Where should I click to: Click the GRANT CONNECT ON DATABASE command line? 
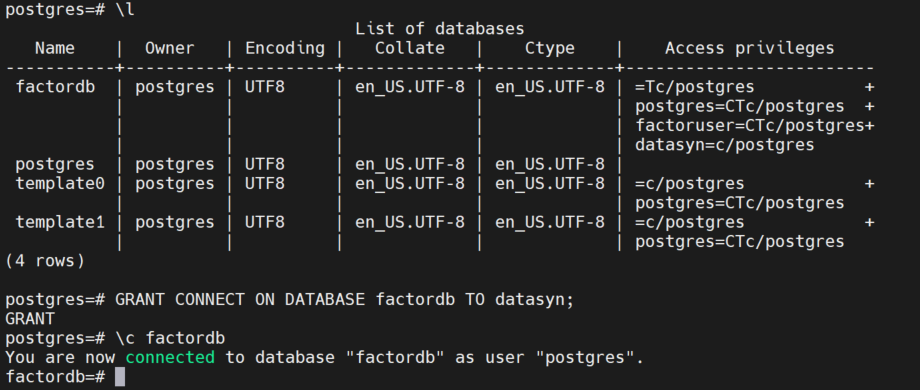pyautogui.click(x=289, y=300)
